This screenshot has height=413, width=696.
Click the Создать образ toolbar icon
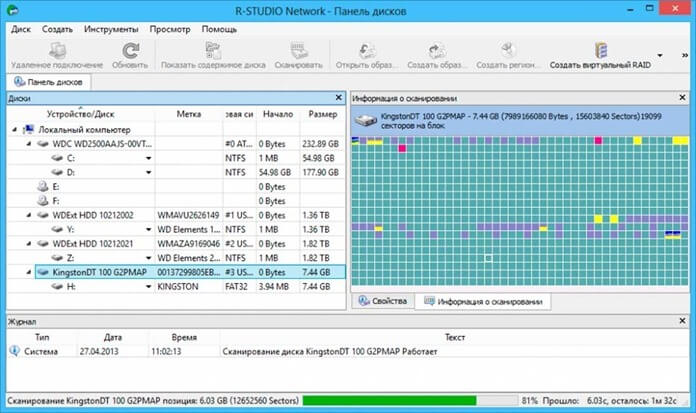tap(437, 51)
